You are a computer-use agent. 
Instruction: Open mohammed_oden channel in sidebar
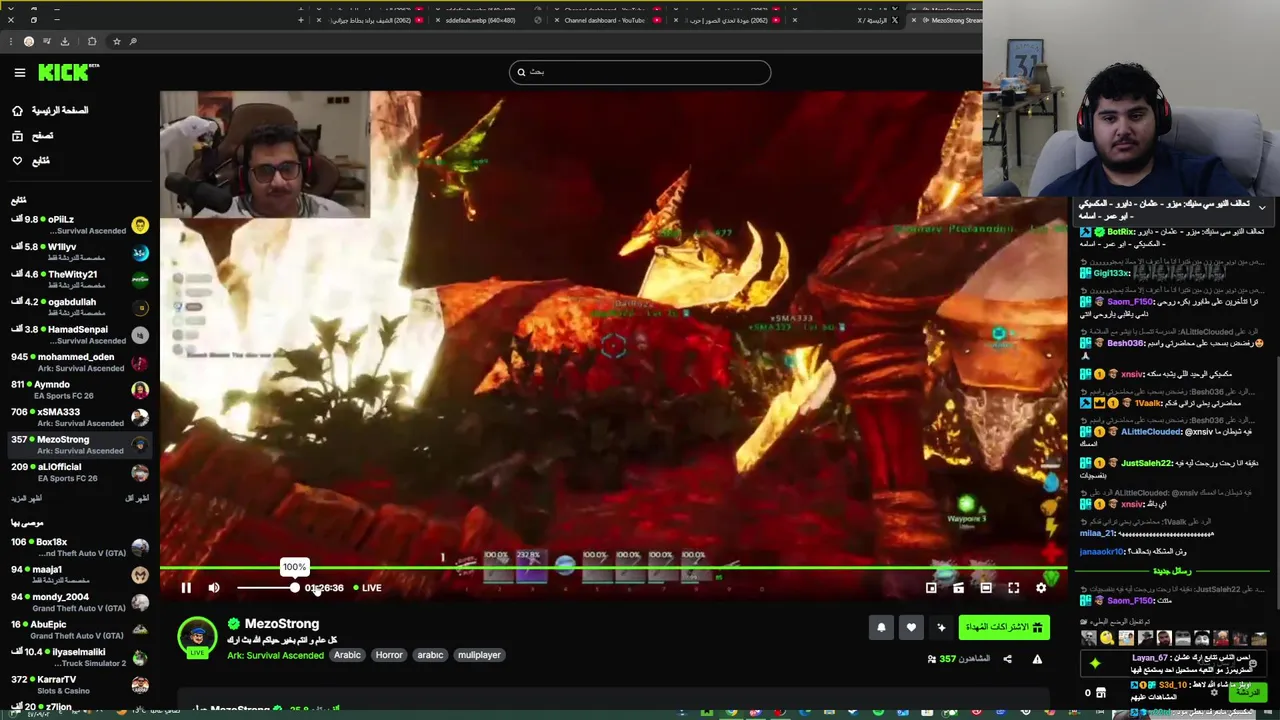[x=80, y=362]
